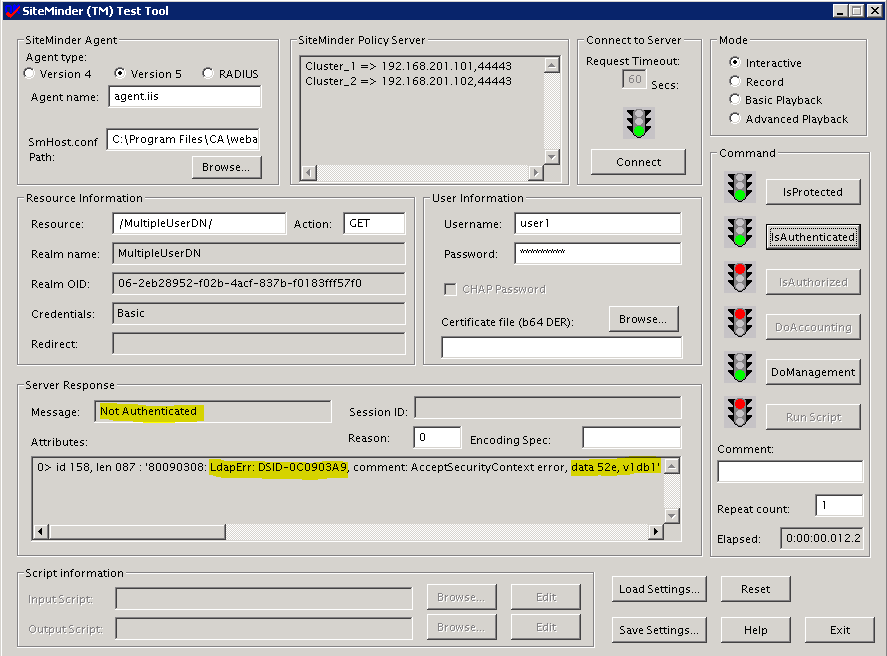This screenshot has width=887, height=656.
Task: Choose Record mode
Action: point(735,81)
